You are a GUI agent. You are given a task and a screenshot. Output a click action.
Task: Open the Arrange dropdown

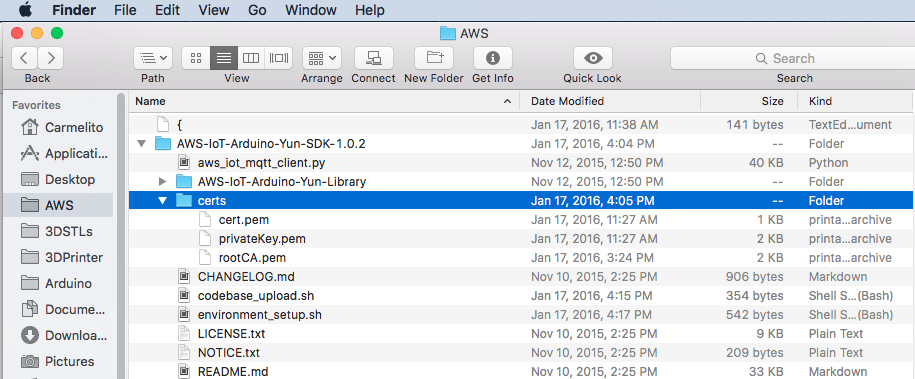[322, 58]
